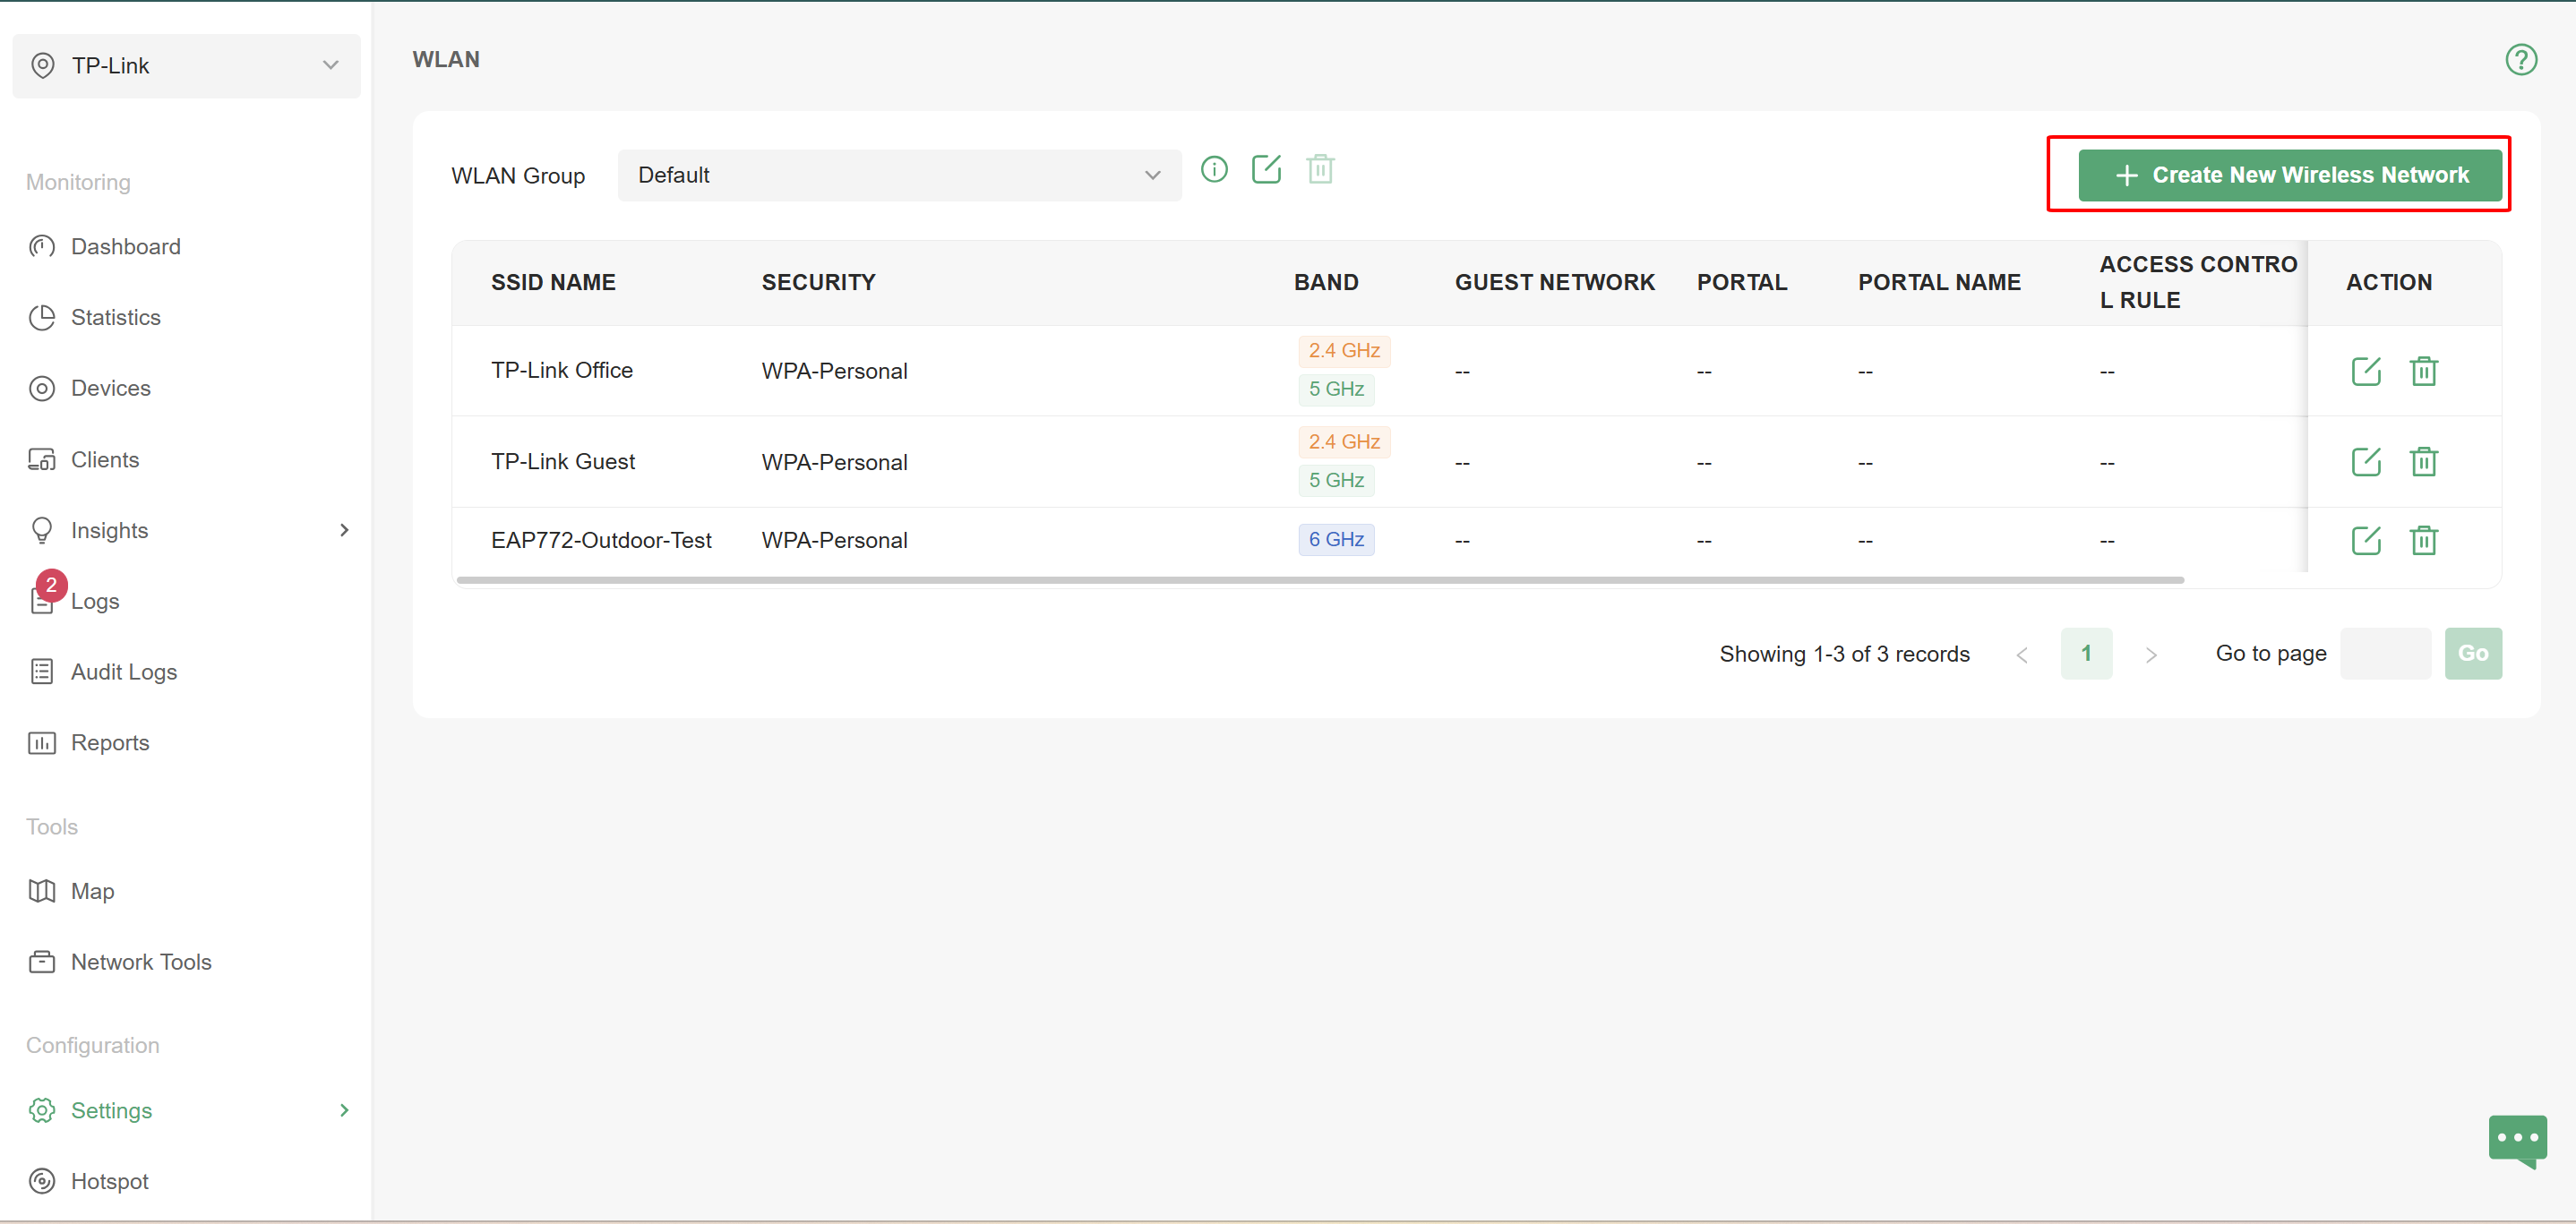Open the Map tool
The width and height of the screenshot is (2576, 1224).
[93, 891]
